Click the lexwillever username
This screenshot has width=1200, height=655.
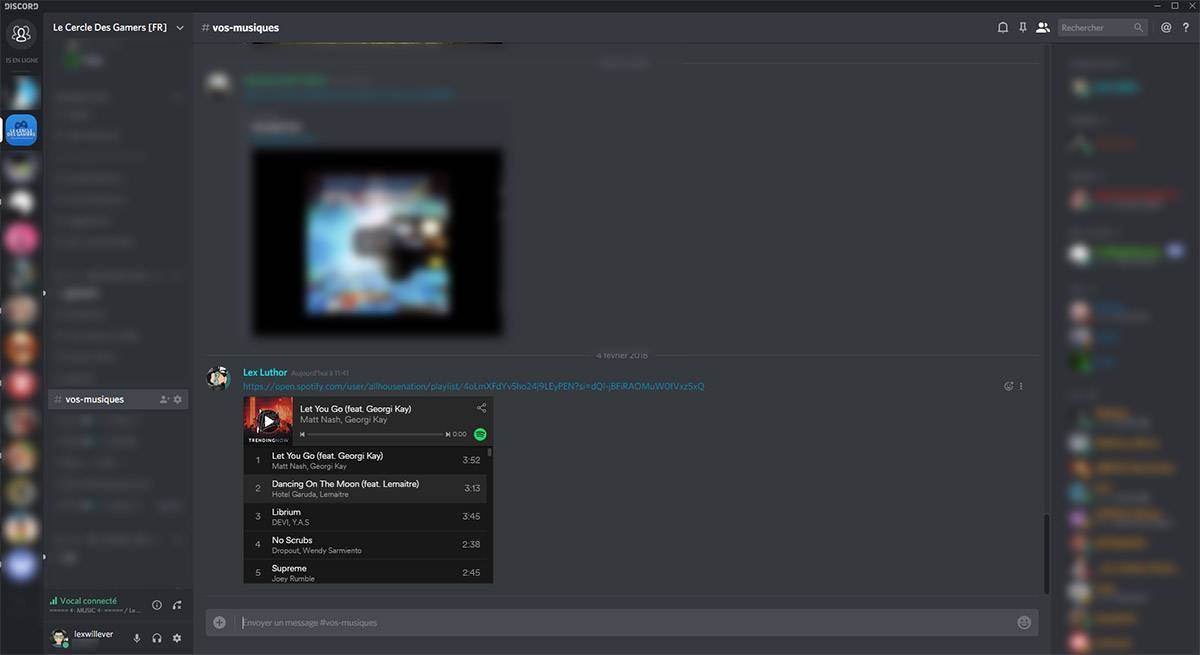click(94, 634)
